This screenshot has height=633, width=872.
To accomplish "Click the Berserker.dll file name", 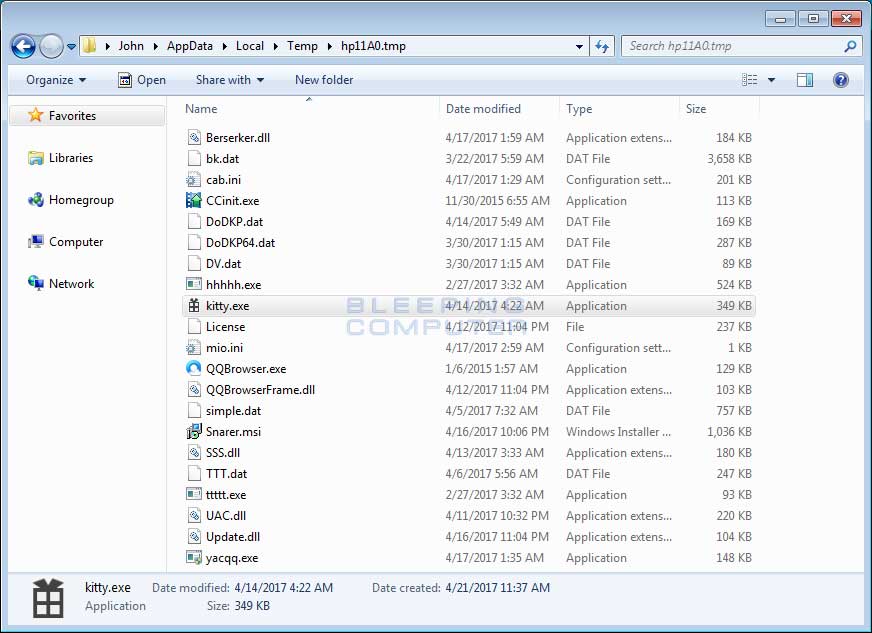I will click(x=237, y=138).
